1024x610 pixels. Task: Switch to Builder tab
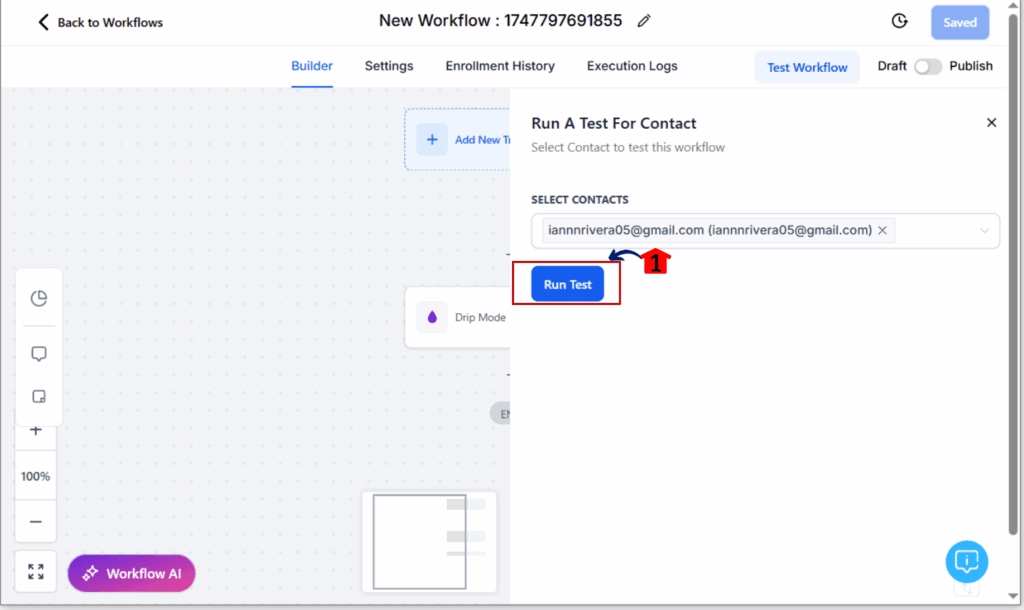tap(312, 66)
